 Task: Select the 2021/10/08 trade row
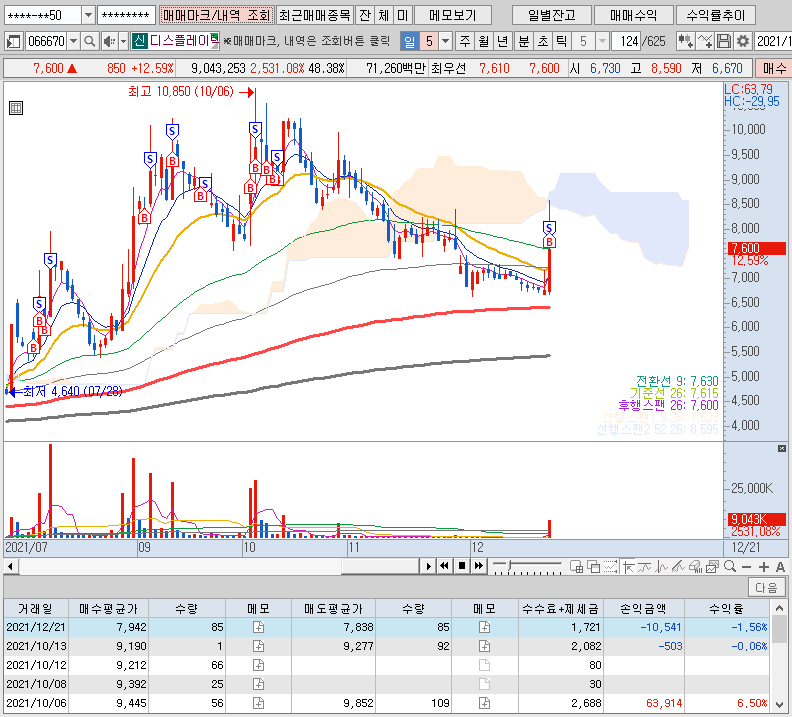[x=386, y=684]
